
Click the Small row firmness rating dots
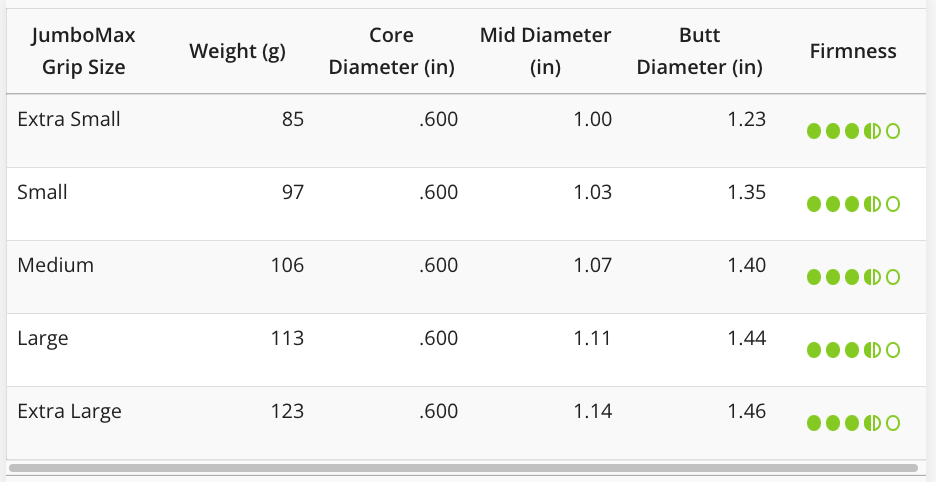coord(853,204)
